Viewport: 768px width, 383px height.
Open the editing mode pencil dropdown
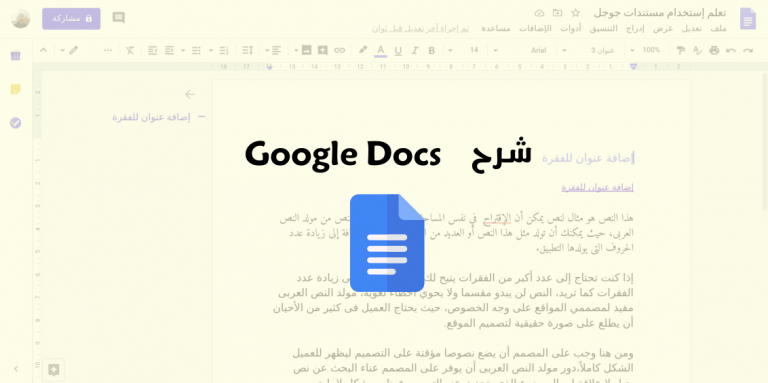(x=69, y=50)
